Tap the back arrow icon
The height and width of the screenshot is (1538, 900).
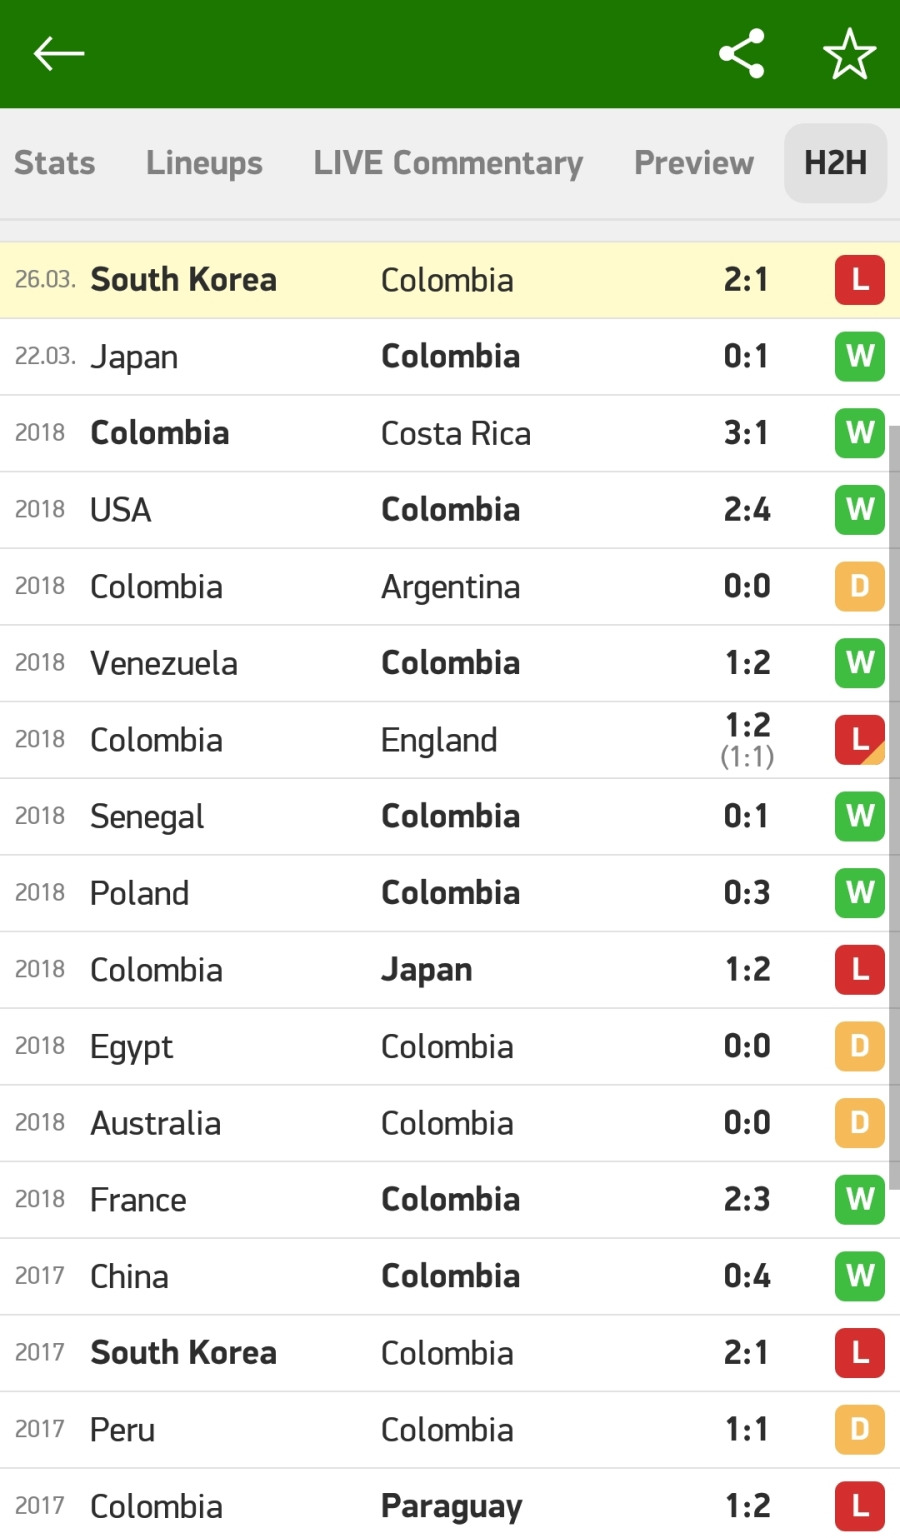coord(59,54)
